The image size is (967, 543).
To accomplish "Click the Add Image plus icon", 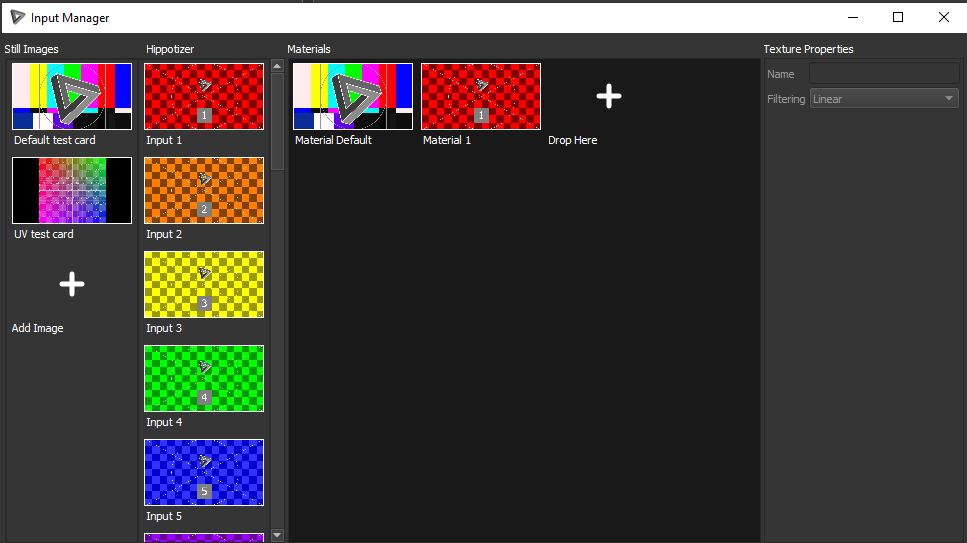I will pyautogui.click(x=72, y=284).
